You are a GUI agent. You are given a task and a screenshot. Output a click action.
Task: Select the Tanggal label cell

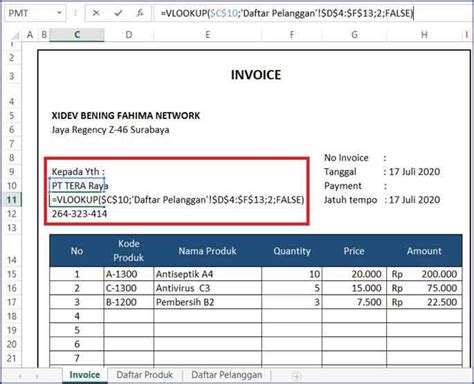pos(340,172)
